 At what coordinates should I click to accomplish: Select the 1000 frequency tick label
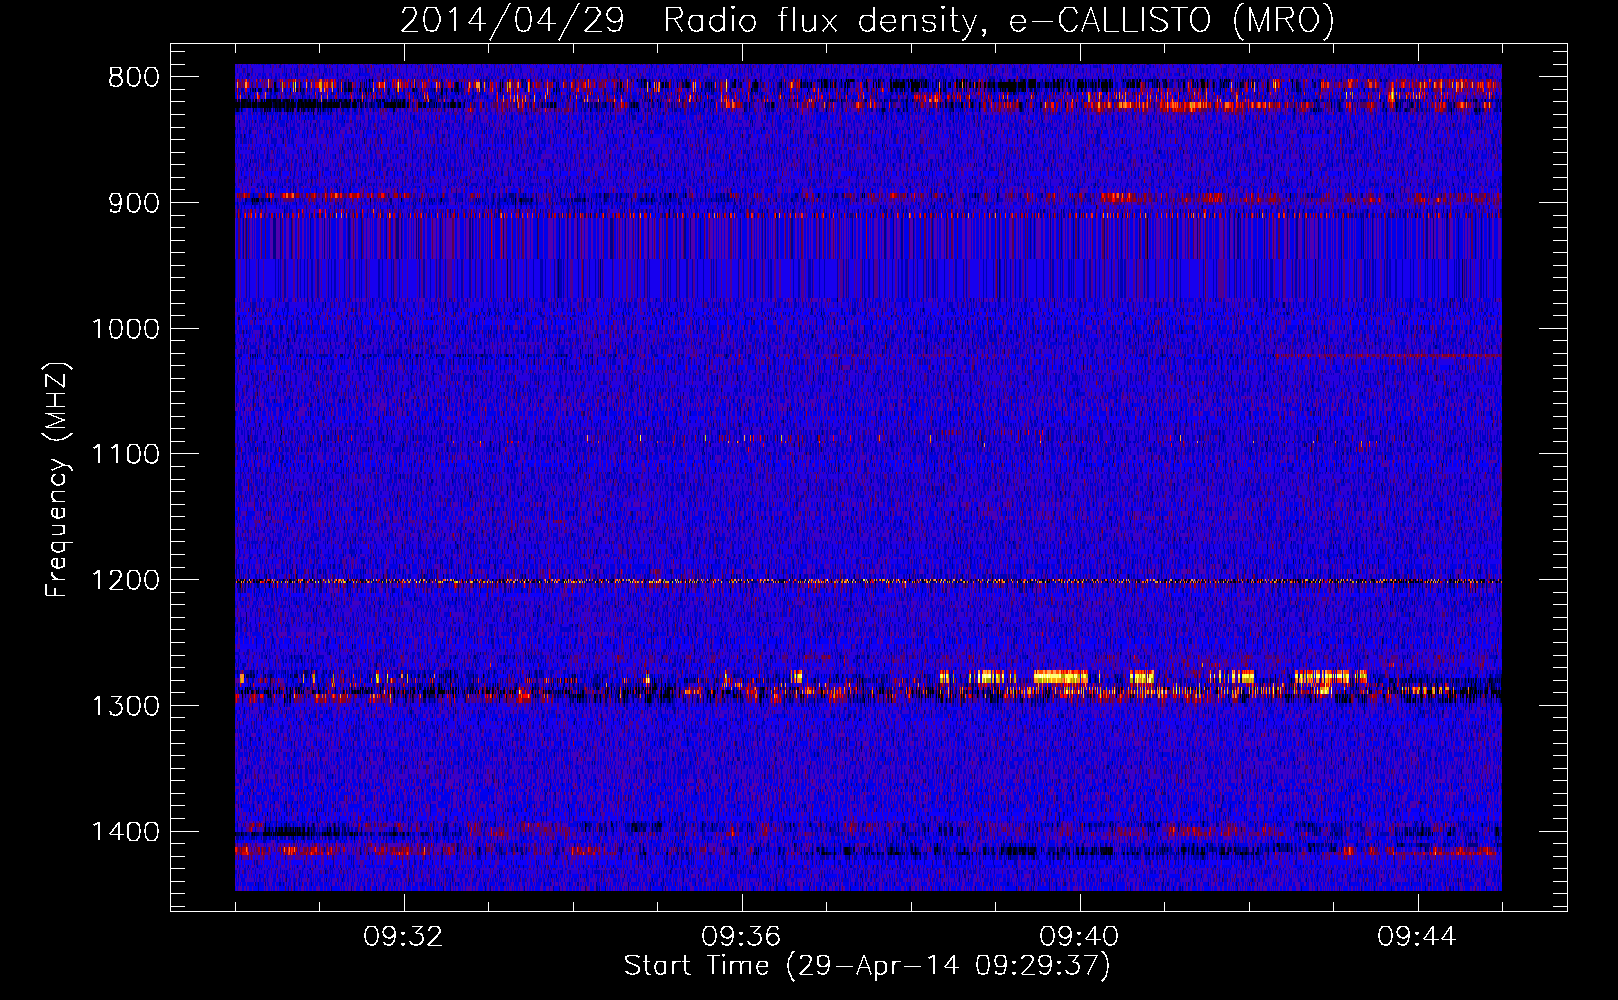(125, 329)
